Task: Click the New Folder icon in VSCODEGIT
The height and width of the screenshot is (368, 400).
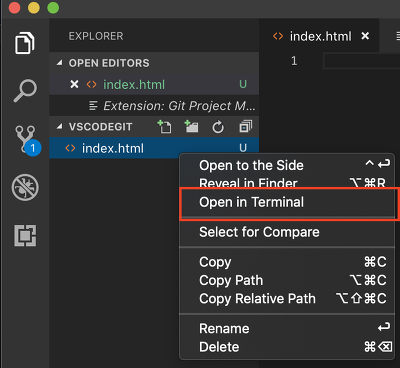Action: (x=191, y=127)
